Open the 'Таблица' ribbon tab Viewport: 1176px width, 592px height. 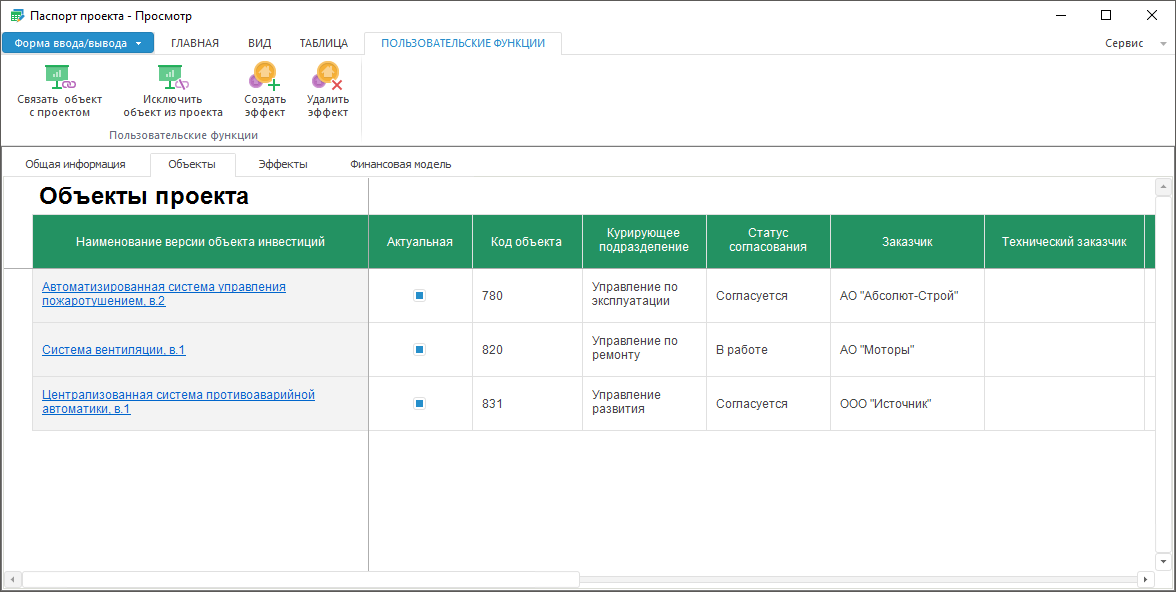(x=324, y=43)
